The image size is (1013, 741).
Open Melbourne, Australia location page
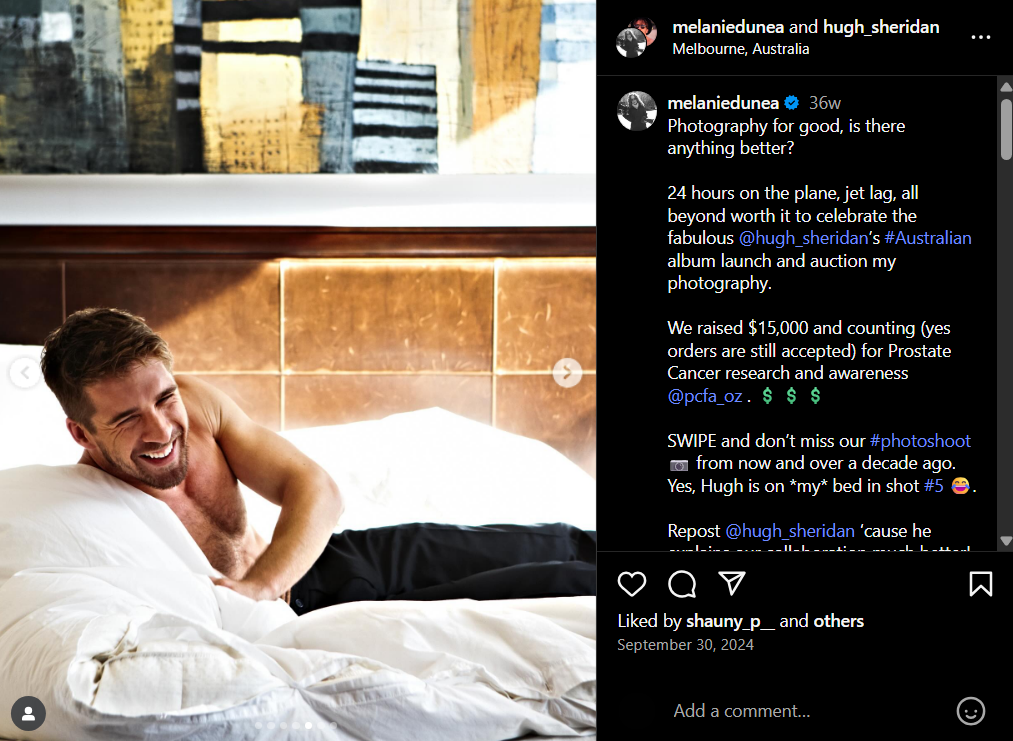point(740,49)
